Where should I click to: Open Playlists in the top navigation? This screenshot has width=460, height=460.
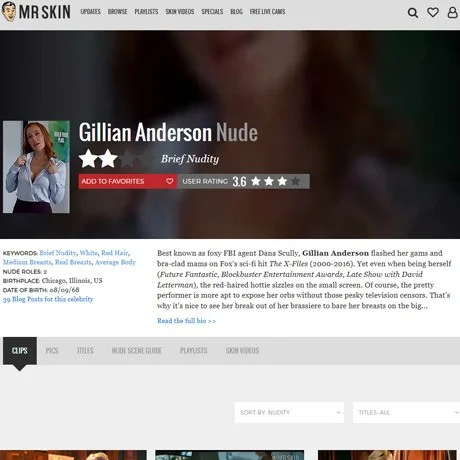pyautogui.click(x=146, y=12)
